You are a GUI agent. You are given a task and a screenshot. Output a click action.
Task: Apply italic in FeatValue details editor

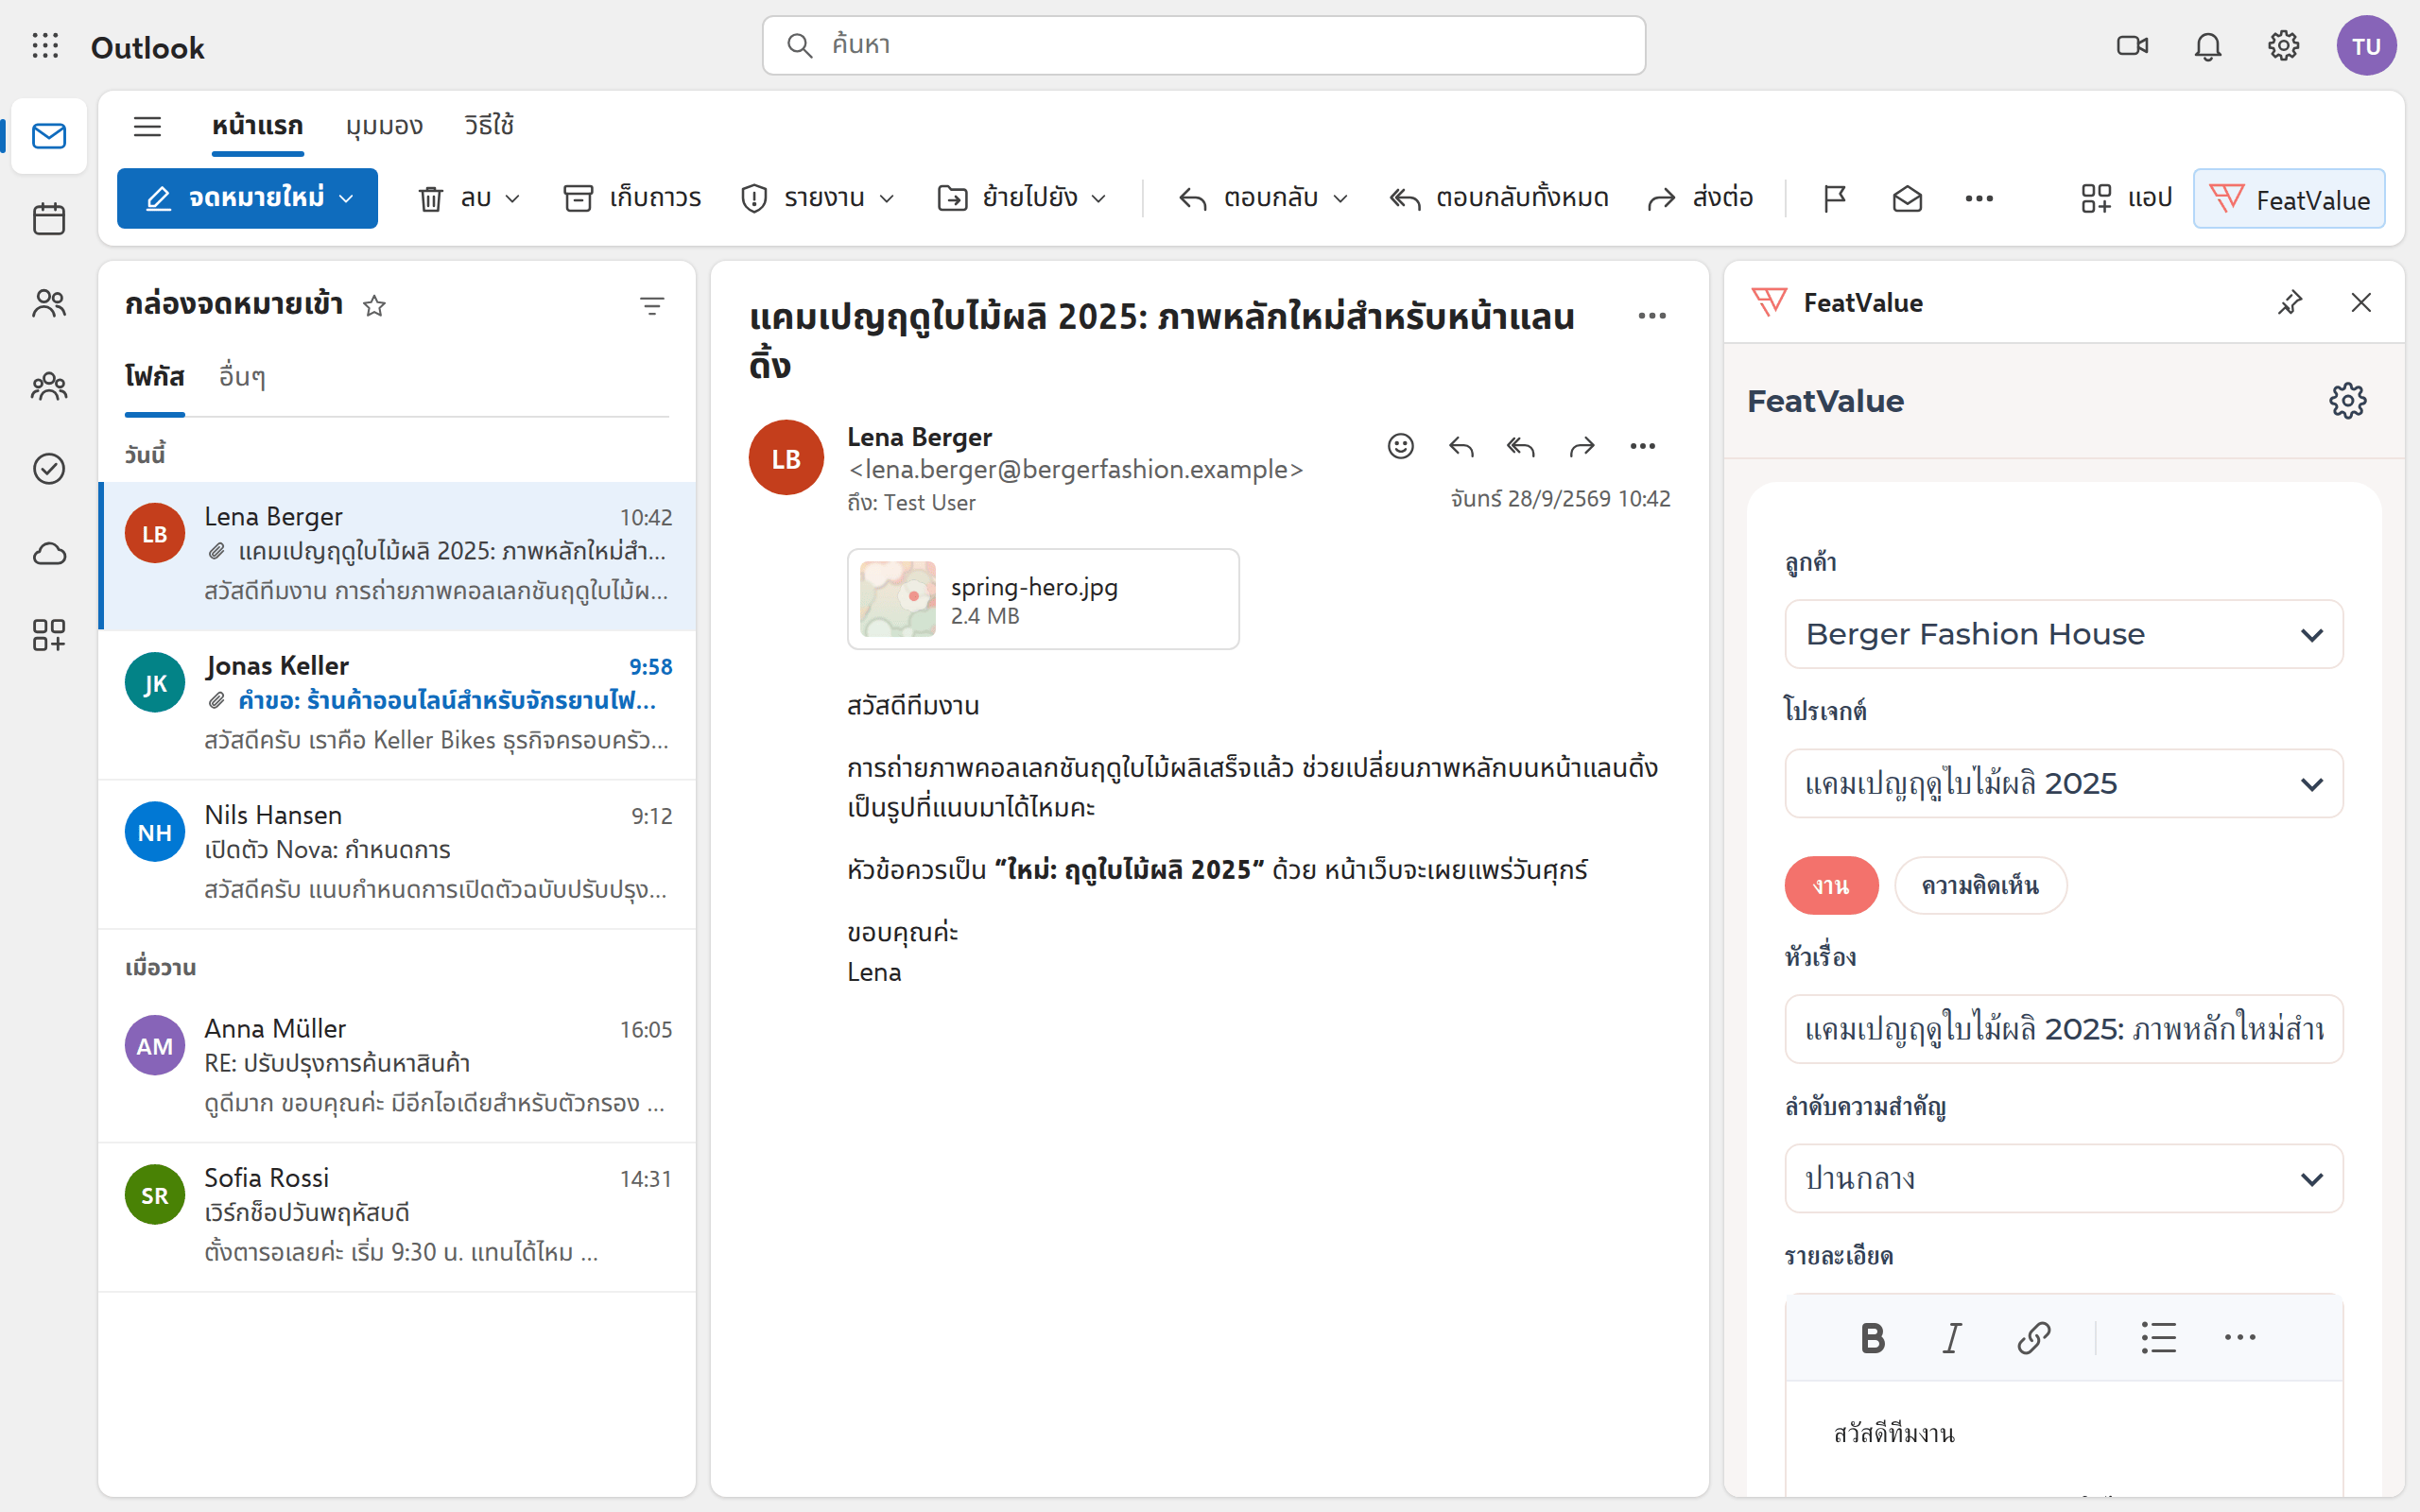1952,1338
